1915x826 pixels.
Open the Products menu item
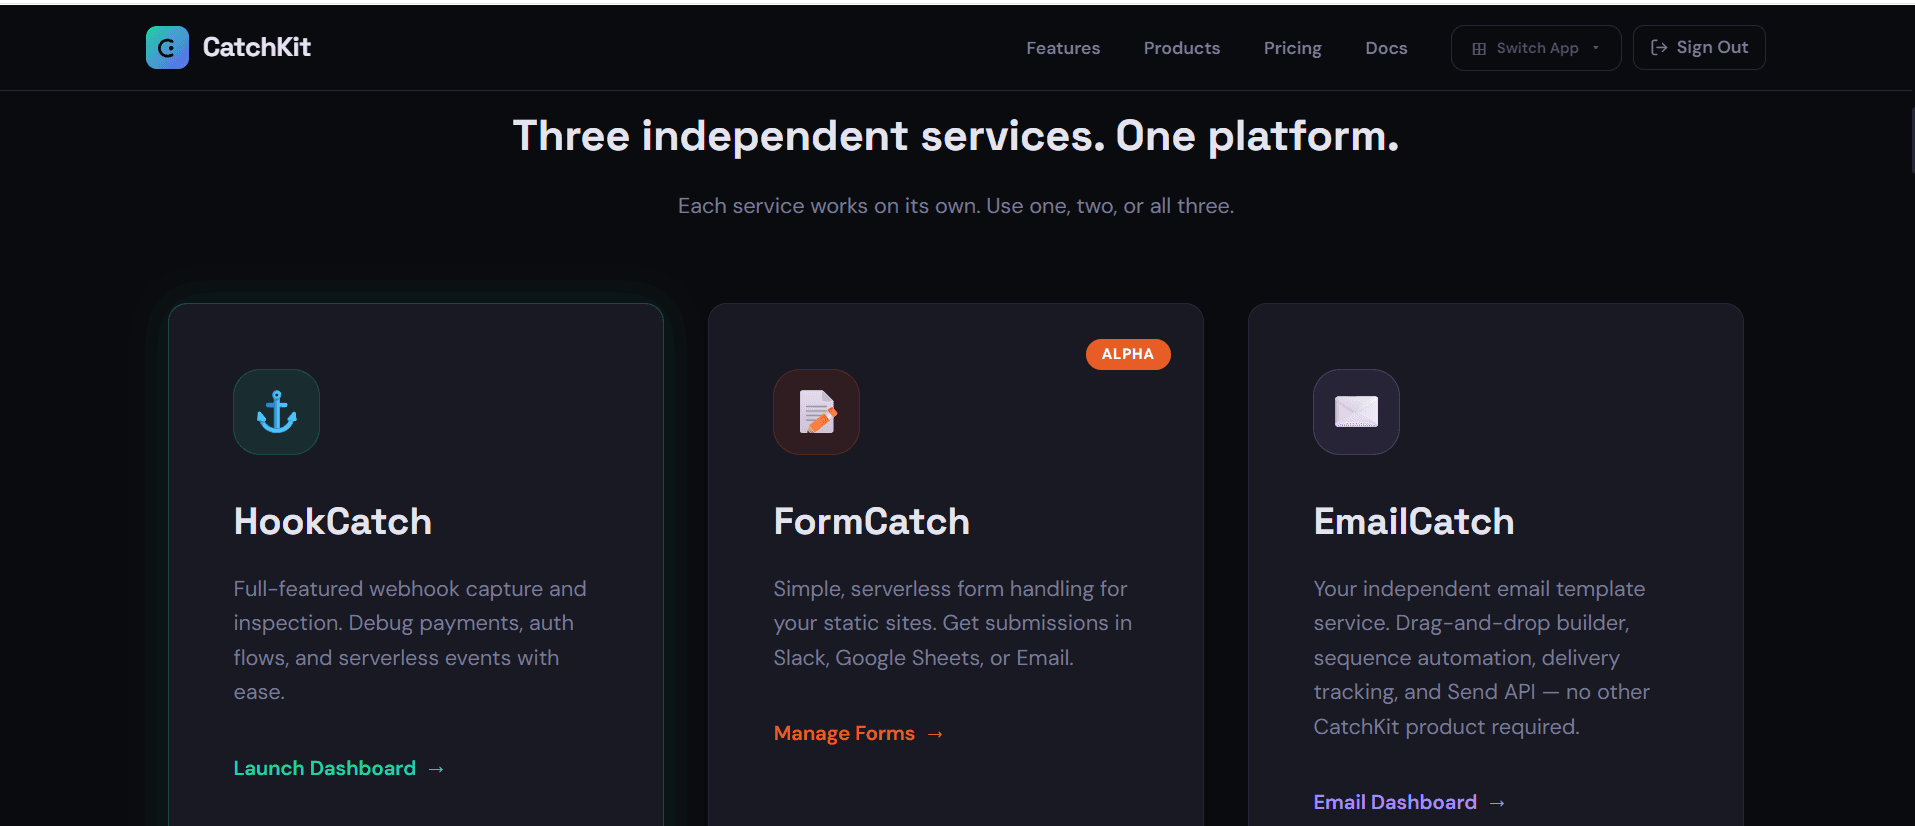click(1181, 47)
